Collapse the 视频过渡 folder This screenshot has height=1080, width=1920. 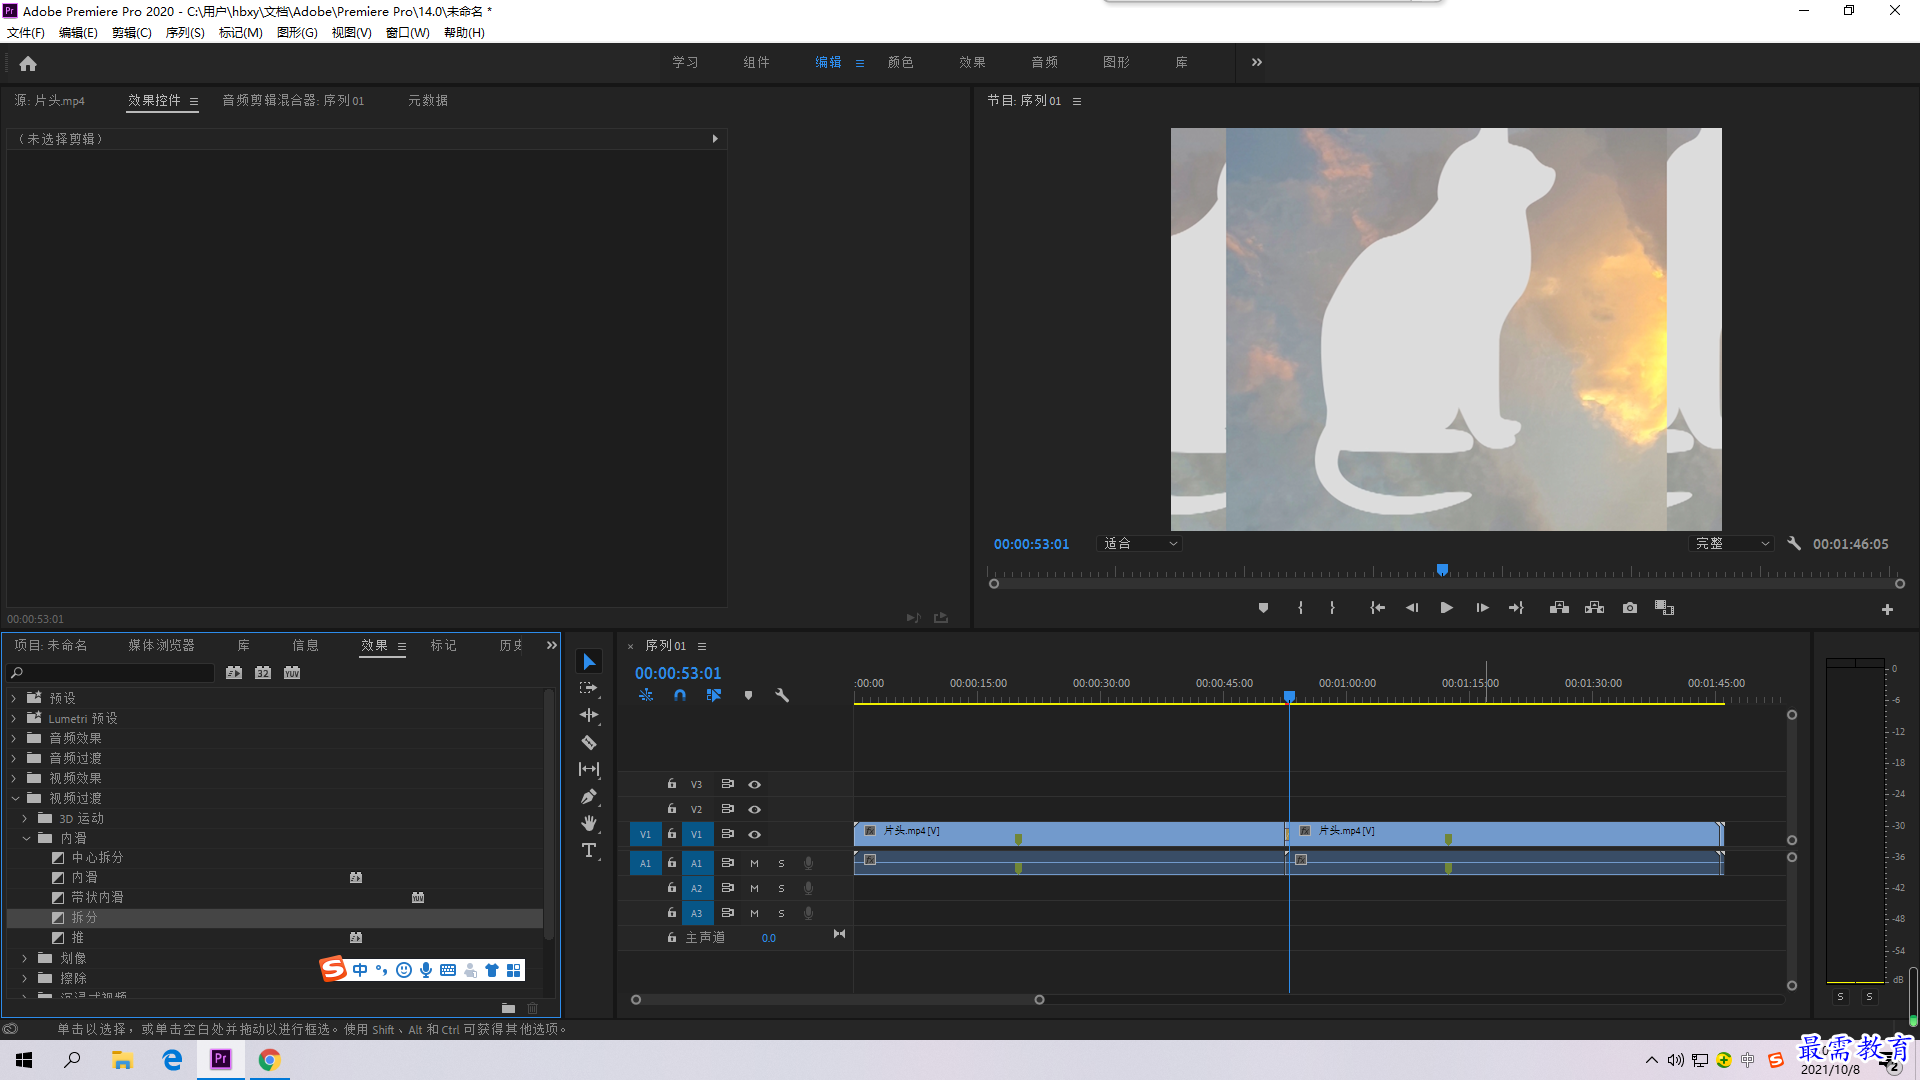(15, 798)
